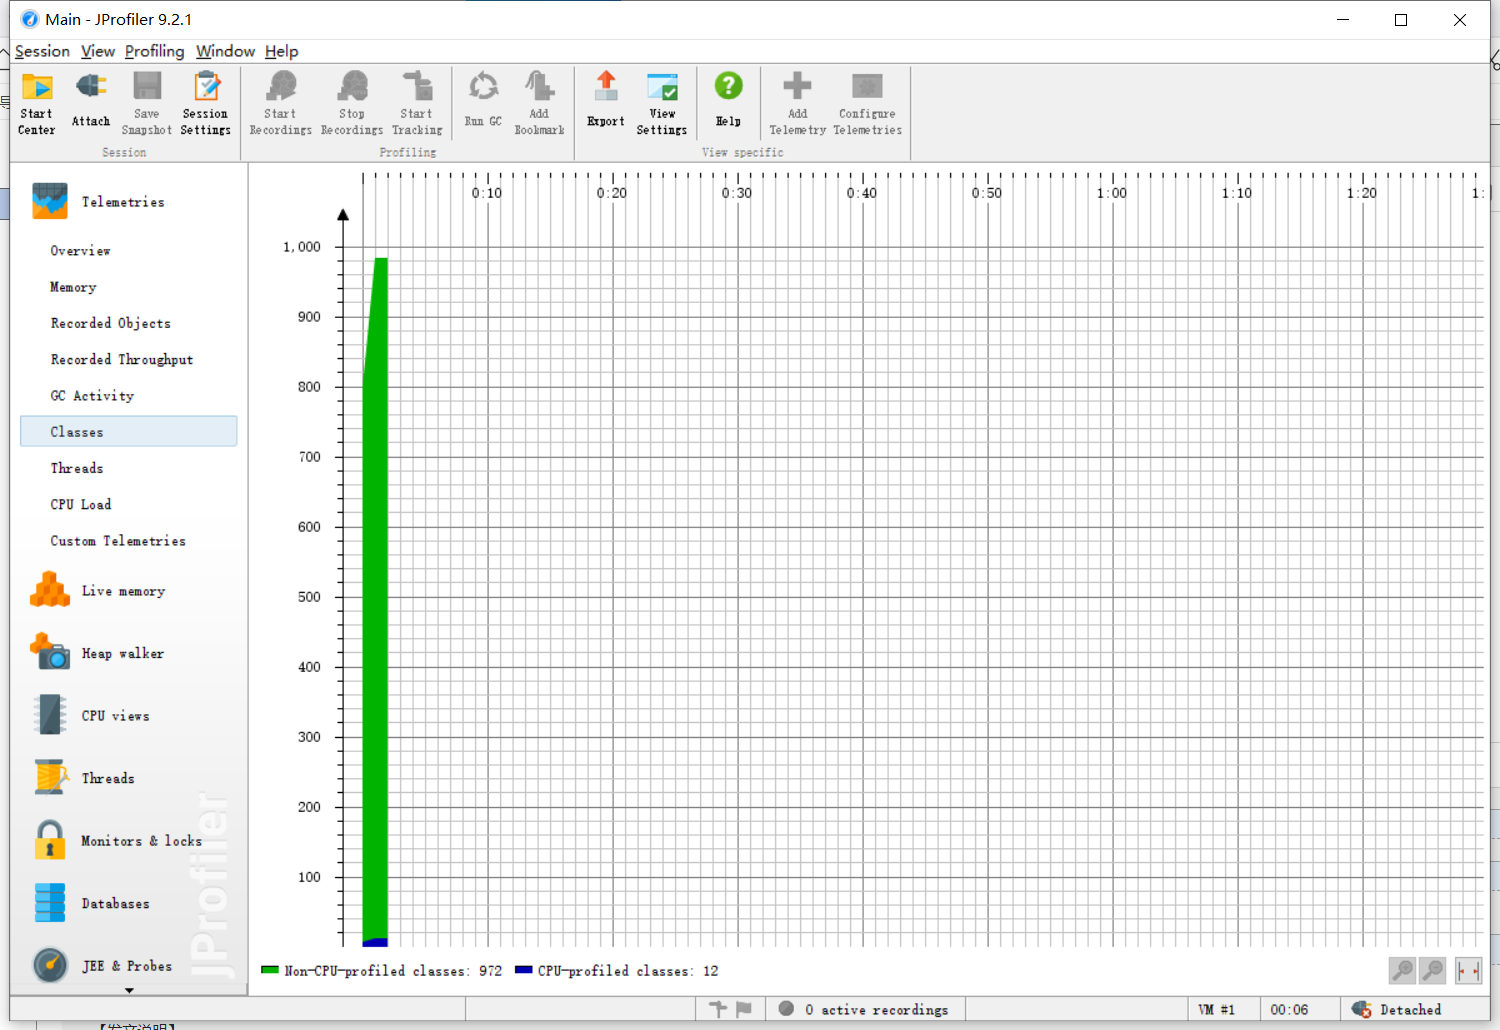The width and height of the screenshot is (1500, 1030).
Task: Open the Window menu
Action: (x=225, y=51)
